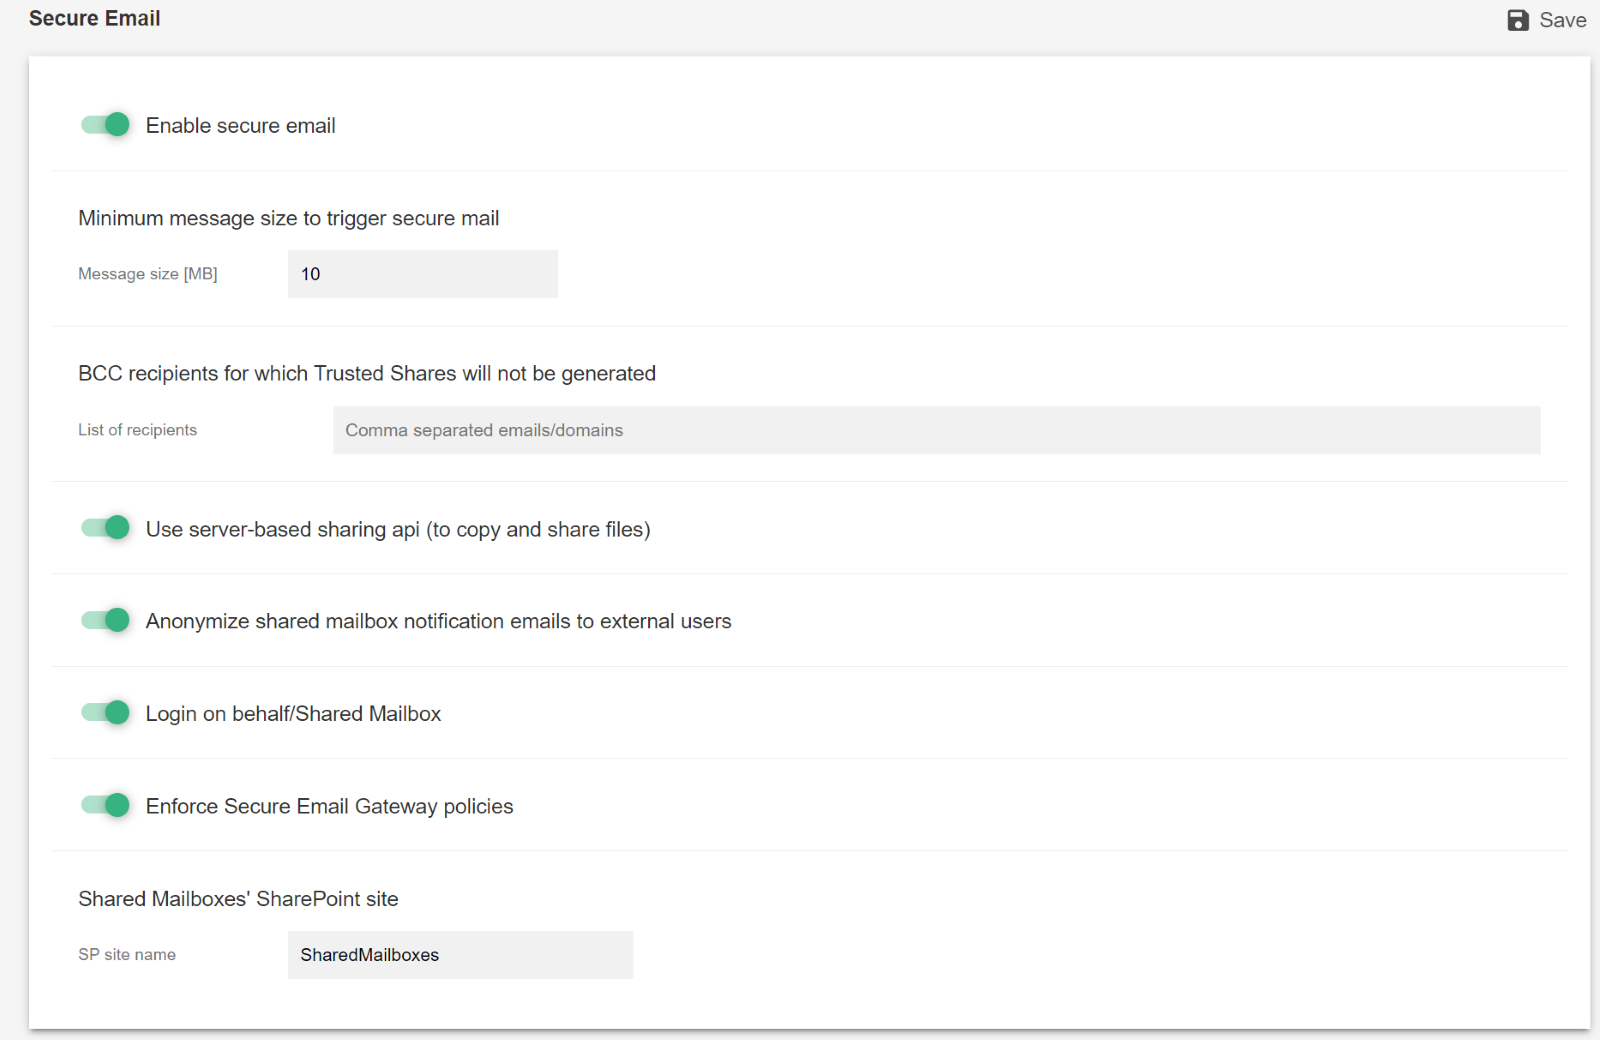Click the comma separated emails/domains placeholder
Screen dimensions: 1600x1040
pyautogui.click(x=484, y=429)
